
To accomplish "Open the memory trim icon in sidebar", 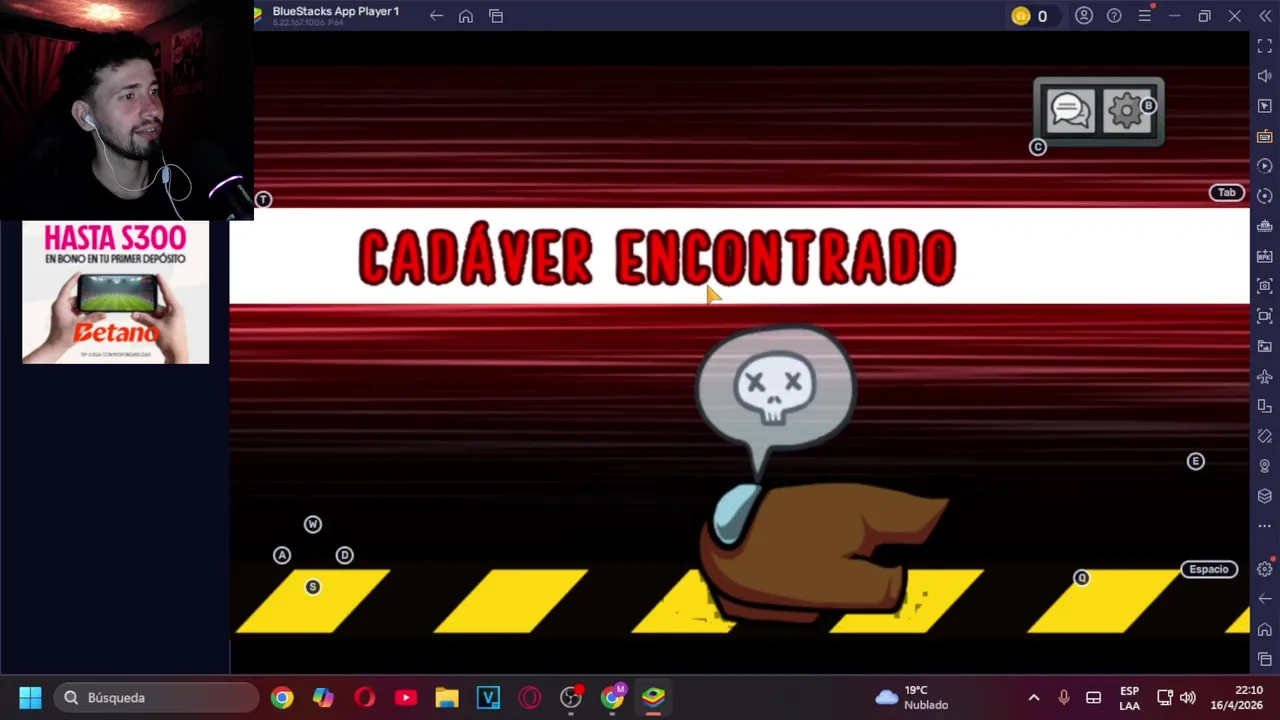I will tap(1265, 226).
